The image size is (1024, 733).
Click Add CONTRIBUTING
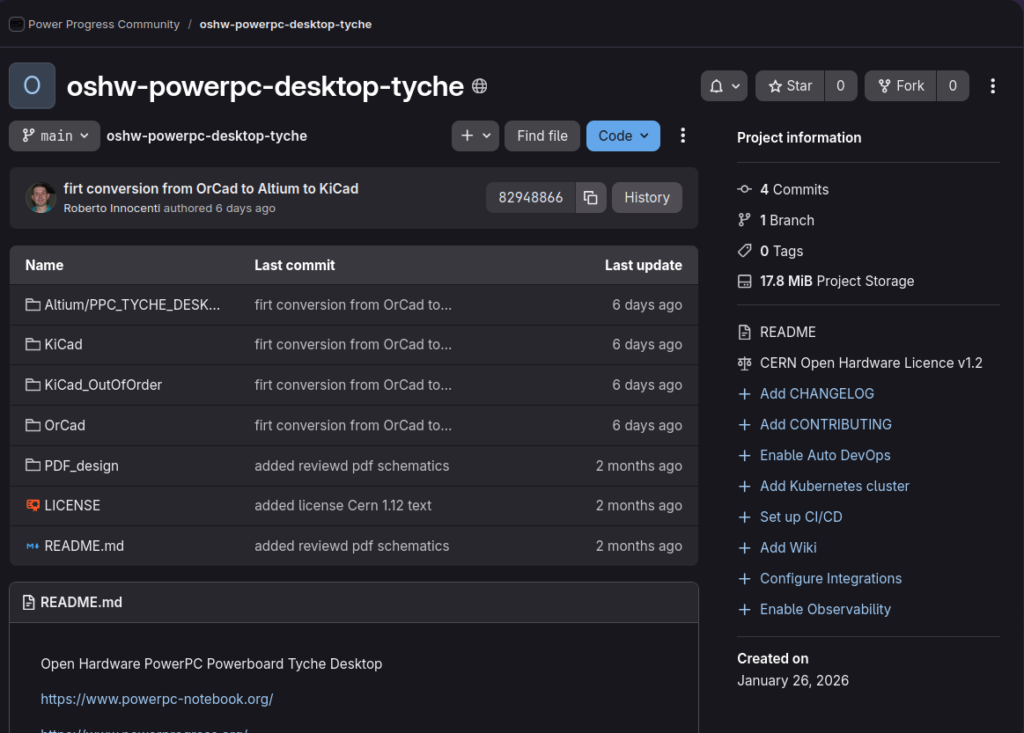point(825,425)
